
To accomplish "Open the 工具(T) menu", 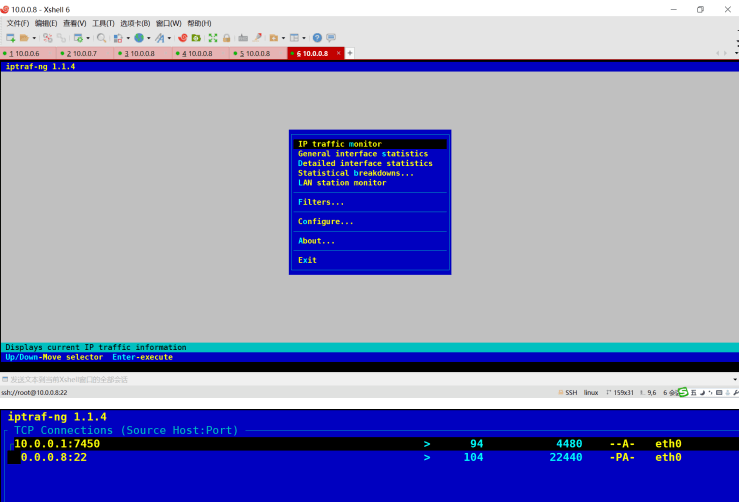I will point(103,23).
